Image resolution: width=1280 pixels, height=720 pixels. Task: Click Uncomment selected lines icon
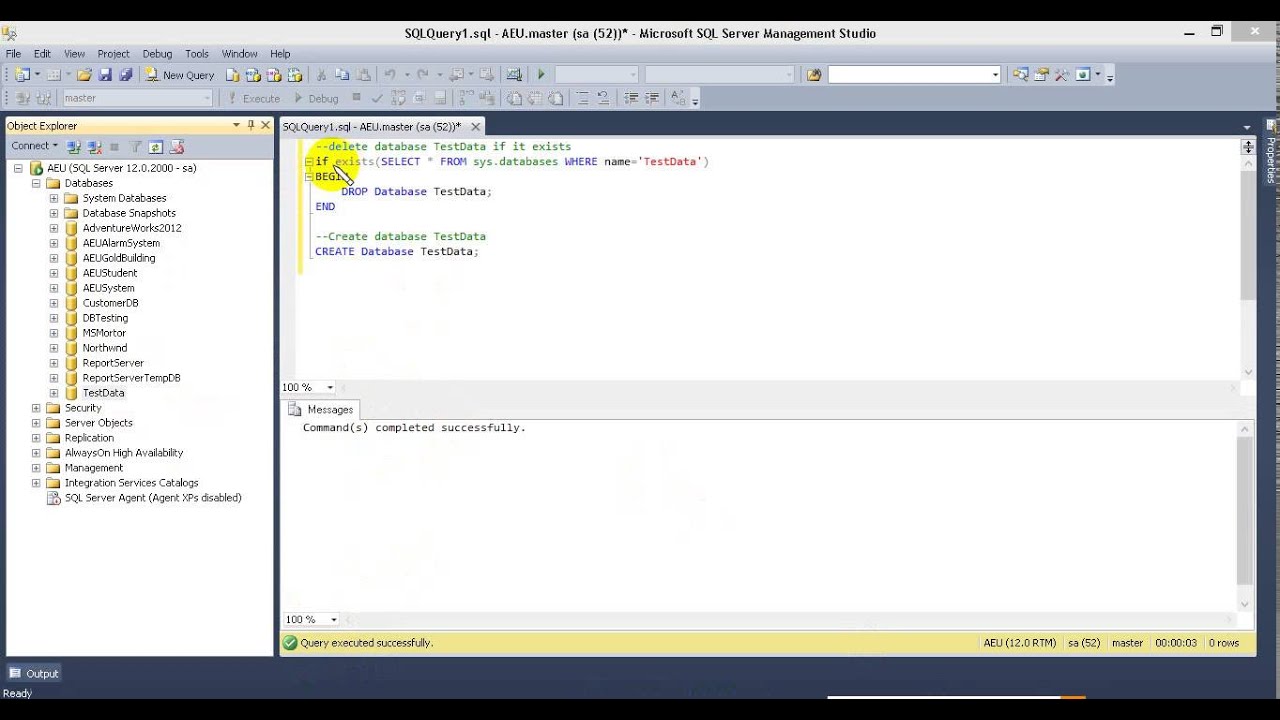click(602, 98)
